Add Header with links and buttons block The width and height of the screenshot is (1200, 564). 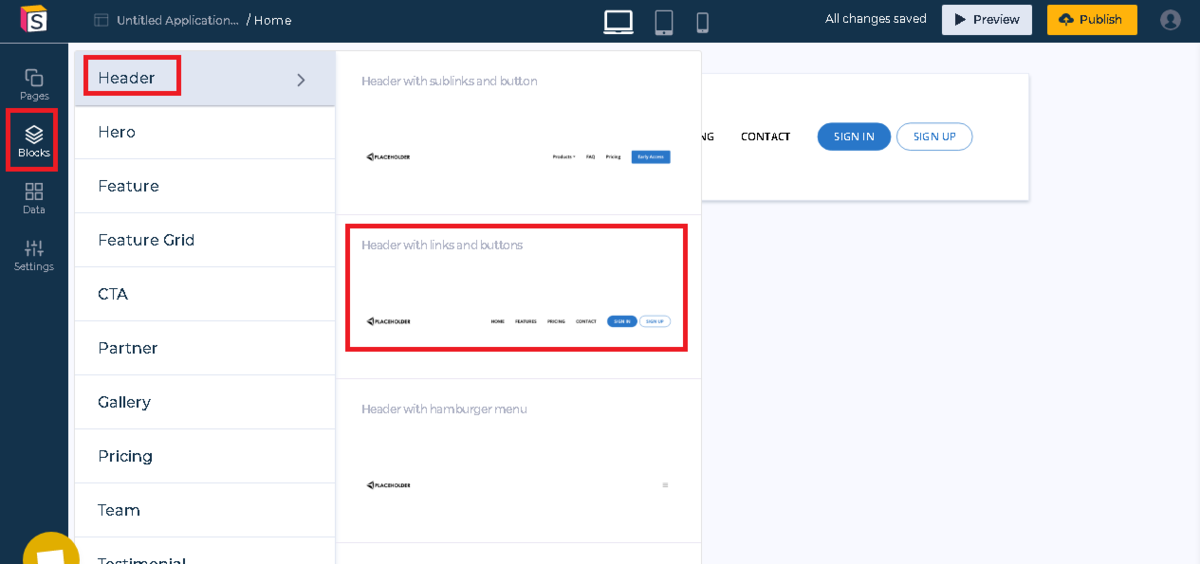518,297
